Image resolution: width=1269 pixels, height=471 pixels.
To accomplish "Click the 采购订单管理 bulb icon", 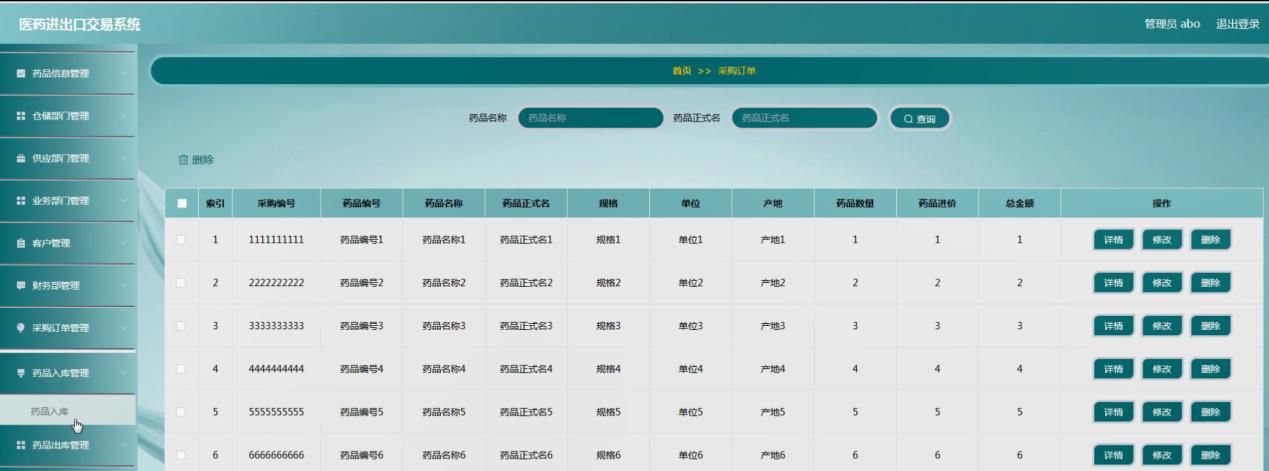I will [x=20, y=328].
